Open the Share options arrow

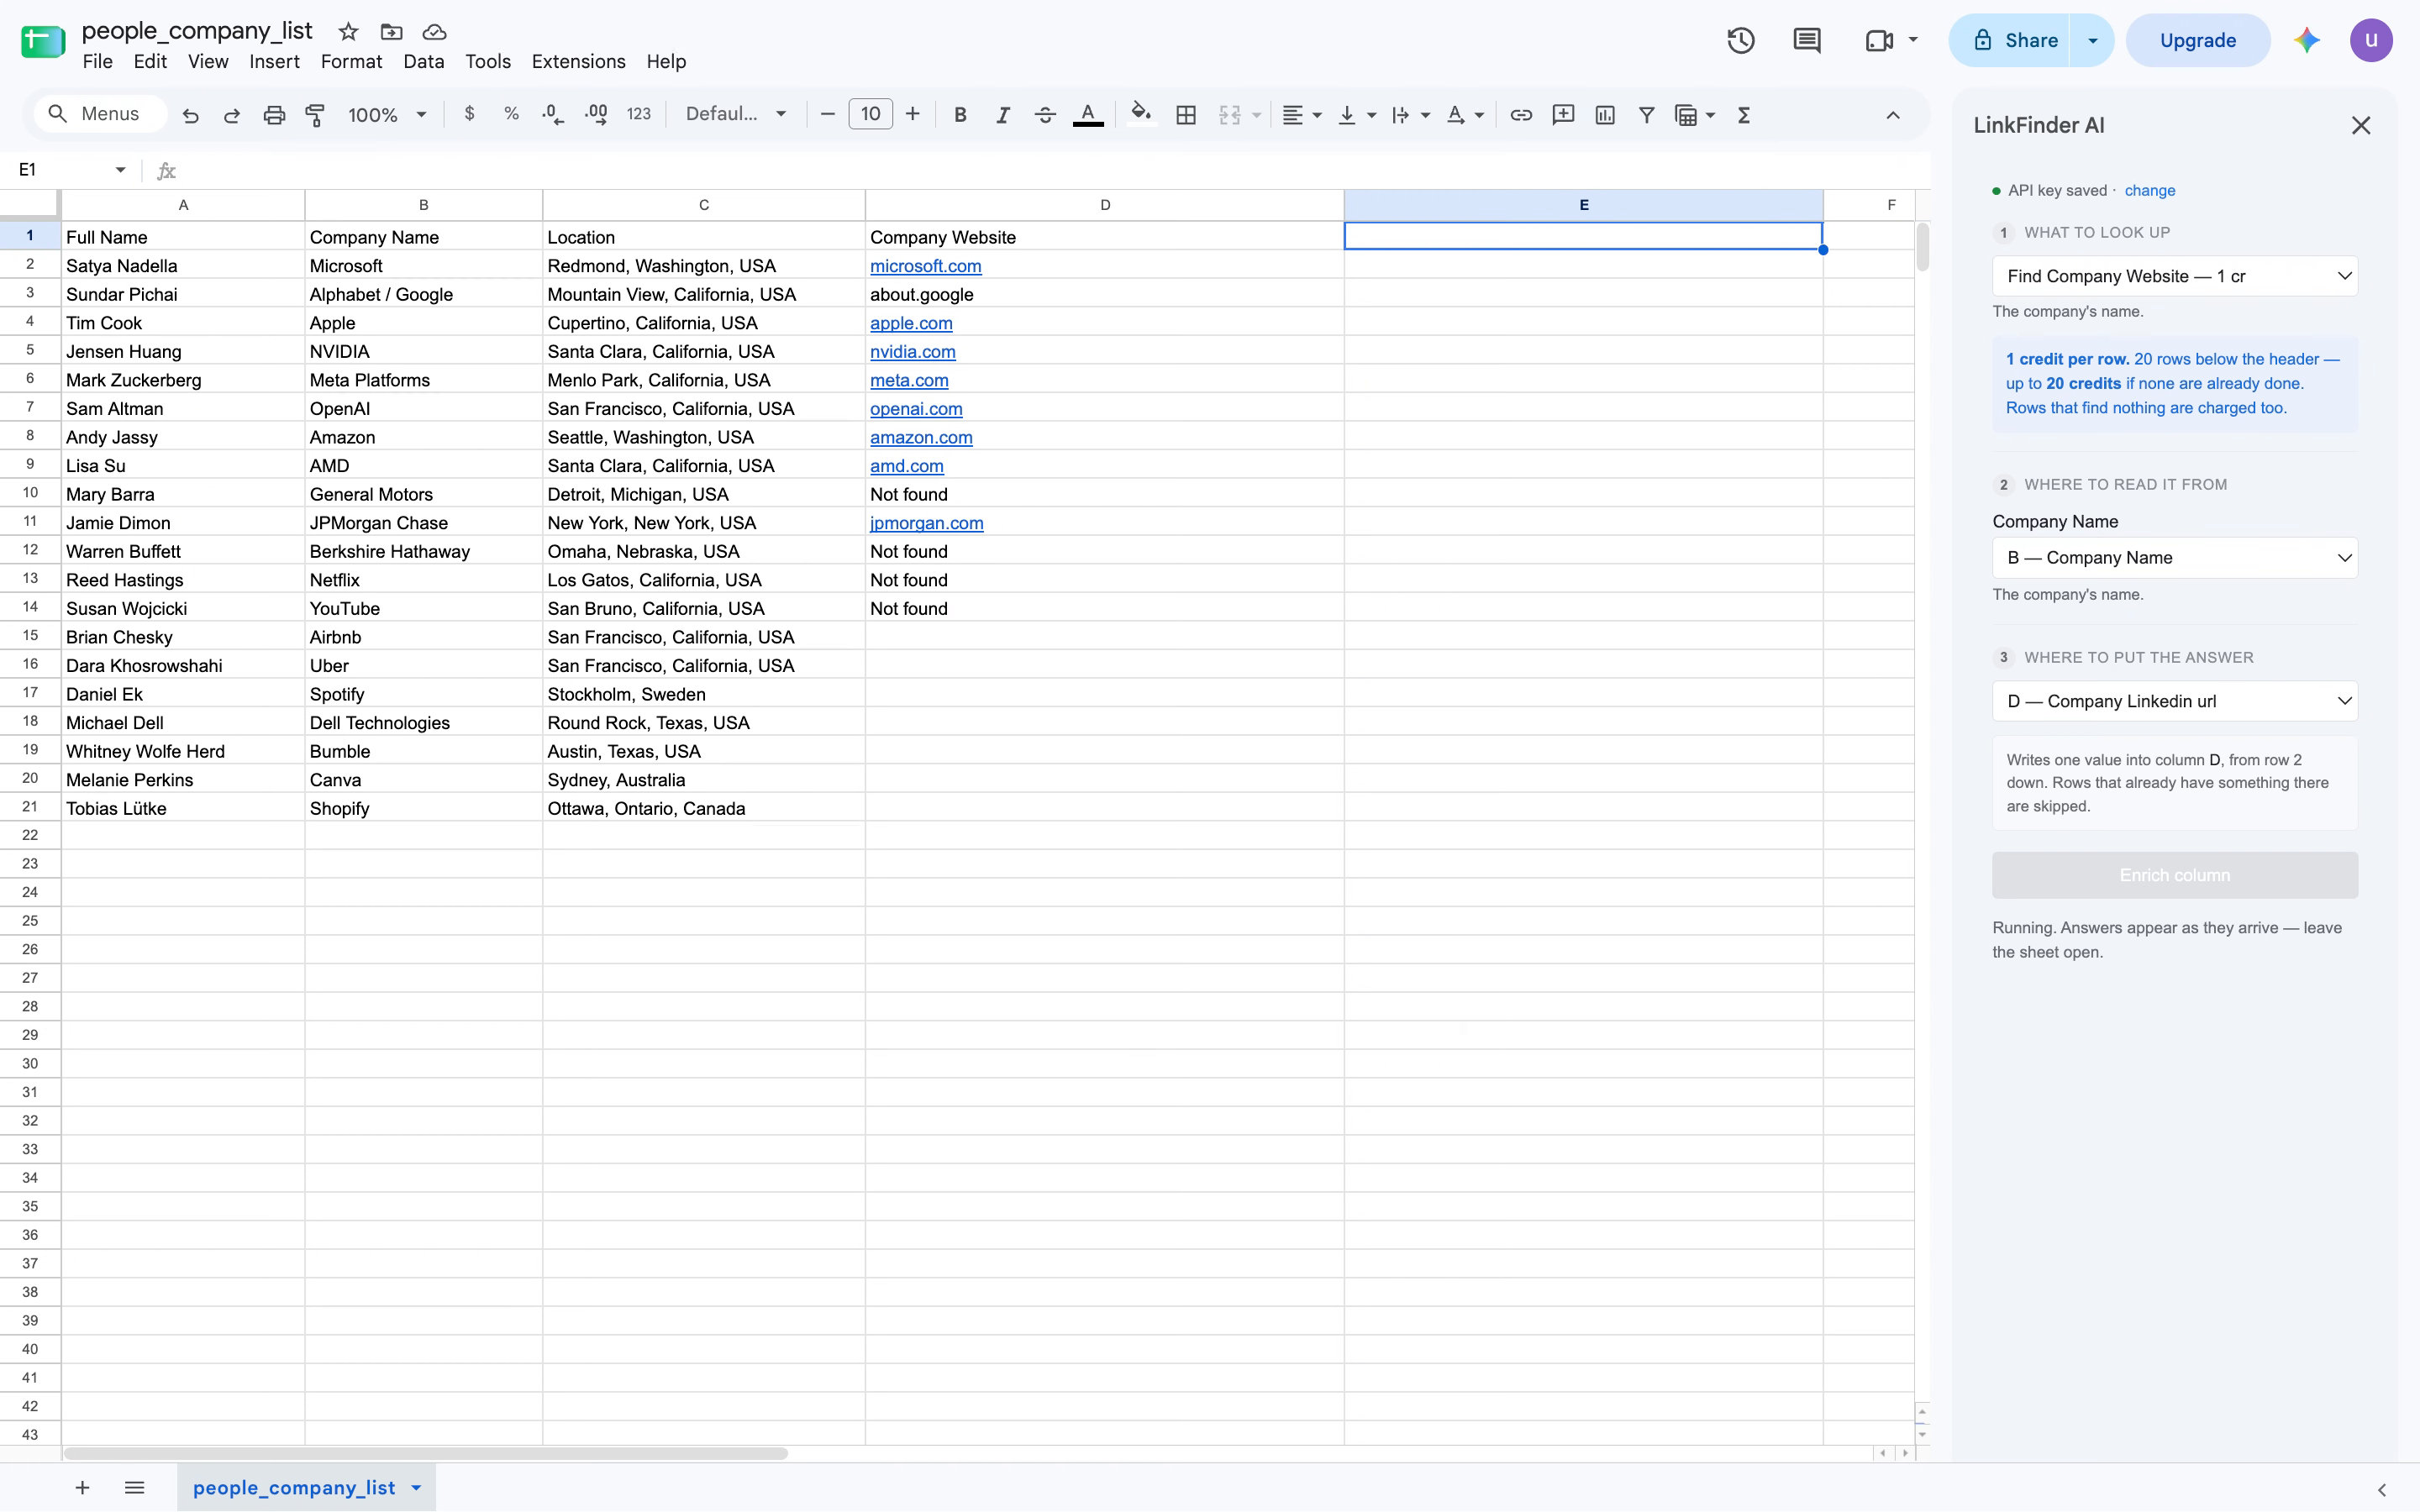pos(2092,40)
